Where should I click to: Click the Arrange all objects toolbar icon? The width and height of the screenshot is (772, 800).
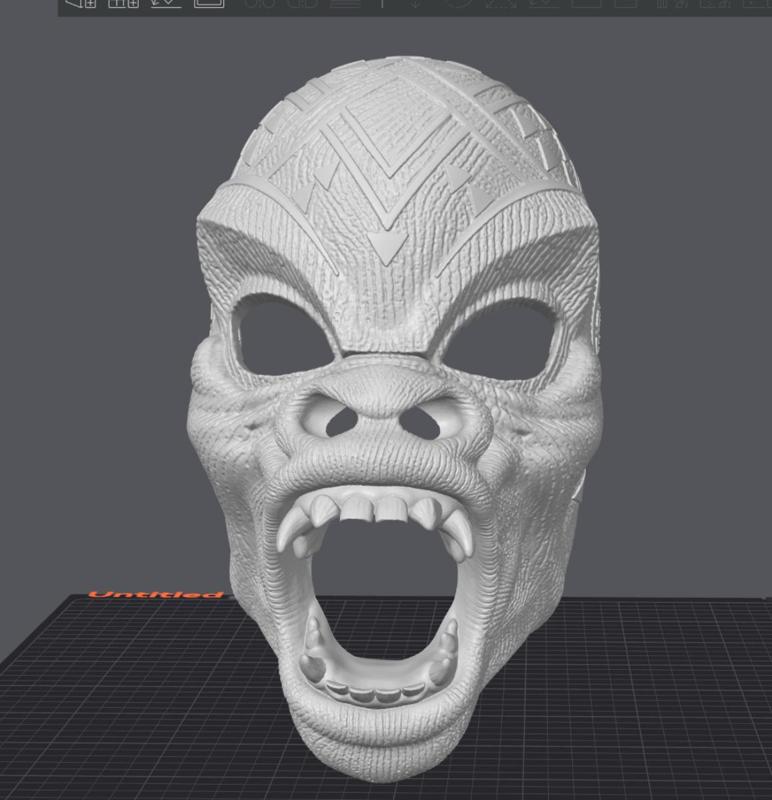[209, 3]
